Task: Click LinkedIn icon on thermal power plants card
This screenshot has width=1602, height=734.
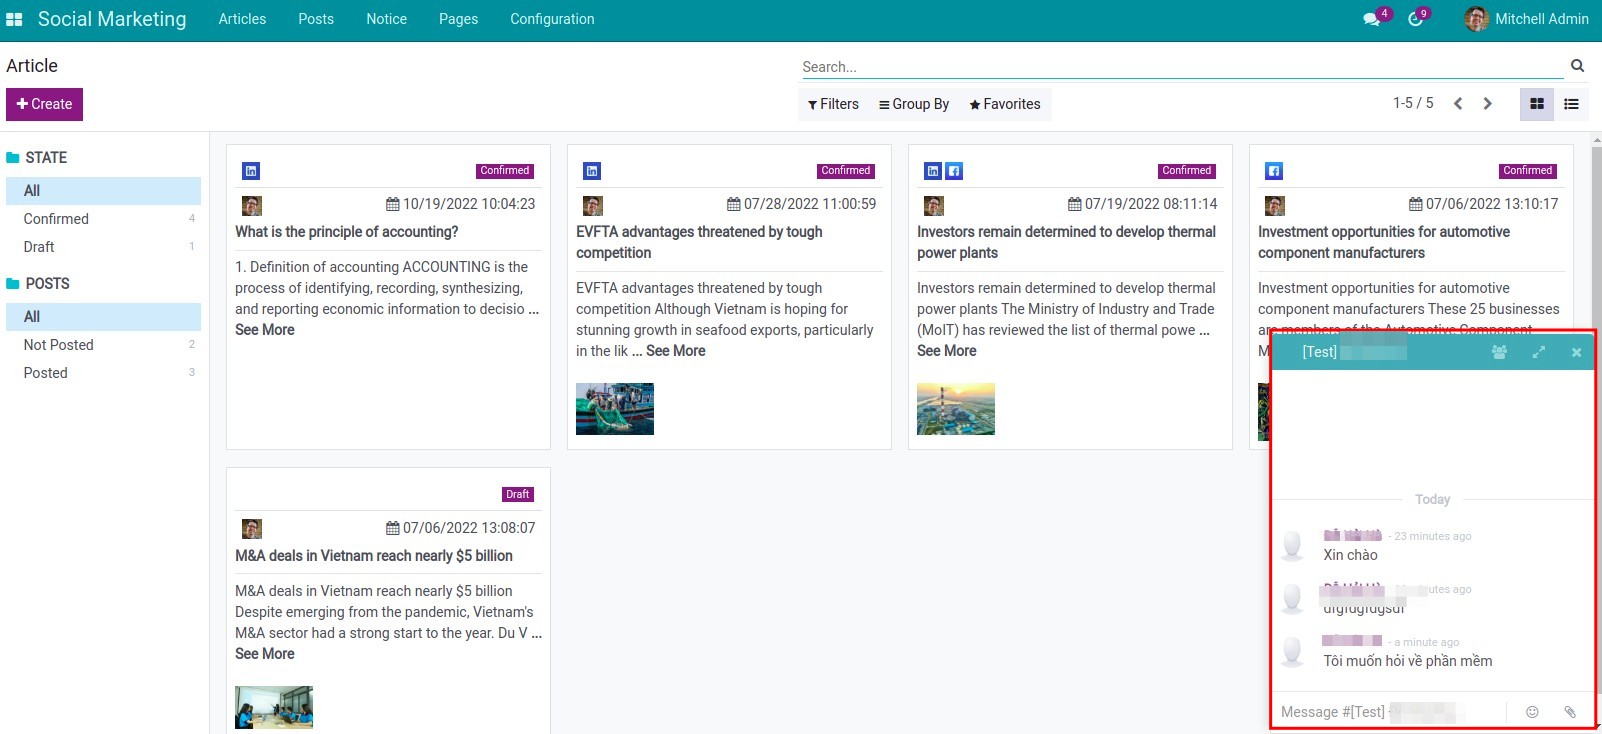Action: pyautogui.click(x=933, y=171)
